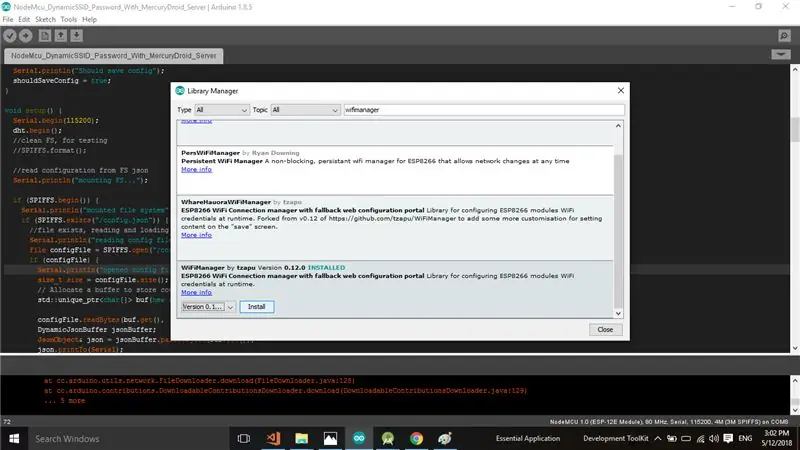Viewport: 800px width, 450px height.
Task: Open a sketch with the Open icon
Action: click(61, 36)
